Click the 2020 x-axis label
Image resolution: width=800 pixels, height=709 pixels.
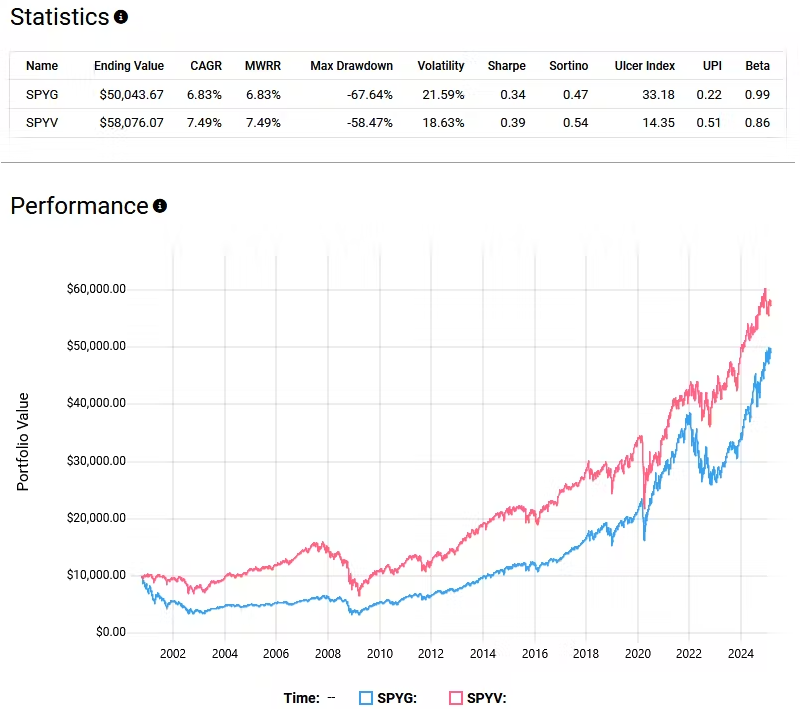pyautogui.click(x=638, y=654)
